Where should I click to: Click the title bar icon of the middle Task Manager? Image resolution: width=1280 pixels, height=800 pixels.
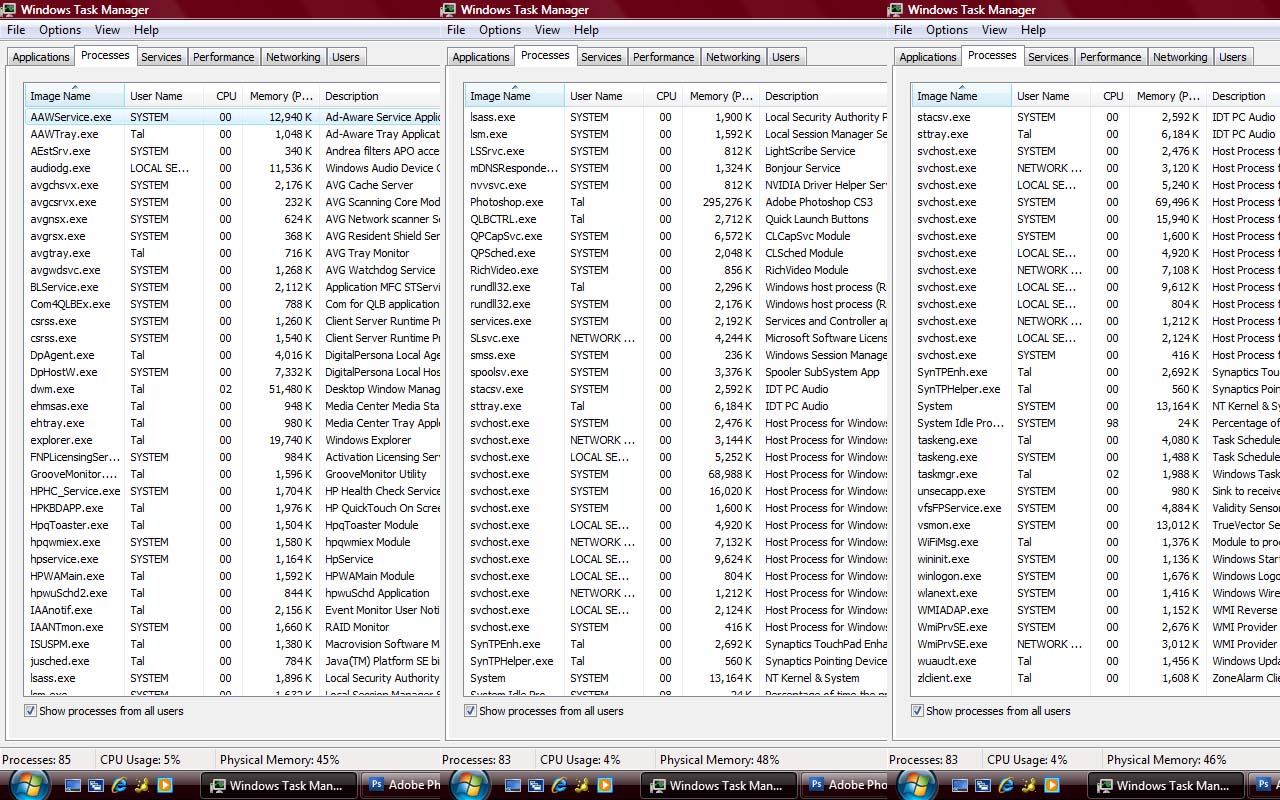click(450, 10)
